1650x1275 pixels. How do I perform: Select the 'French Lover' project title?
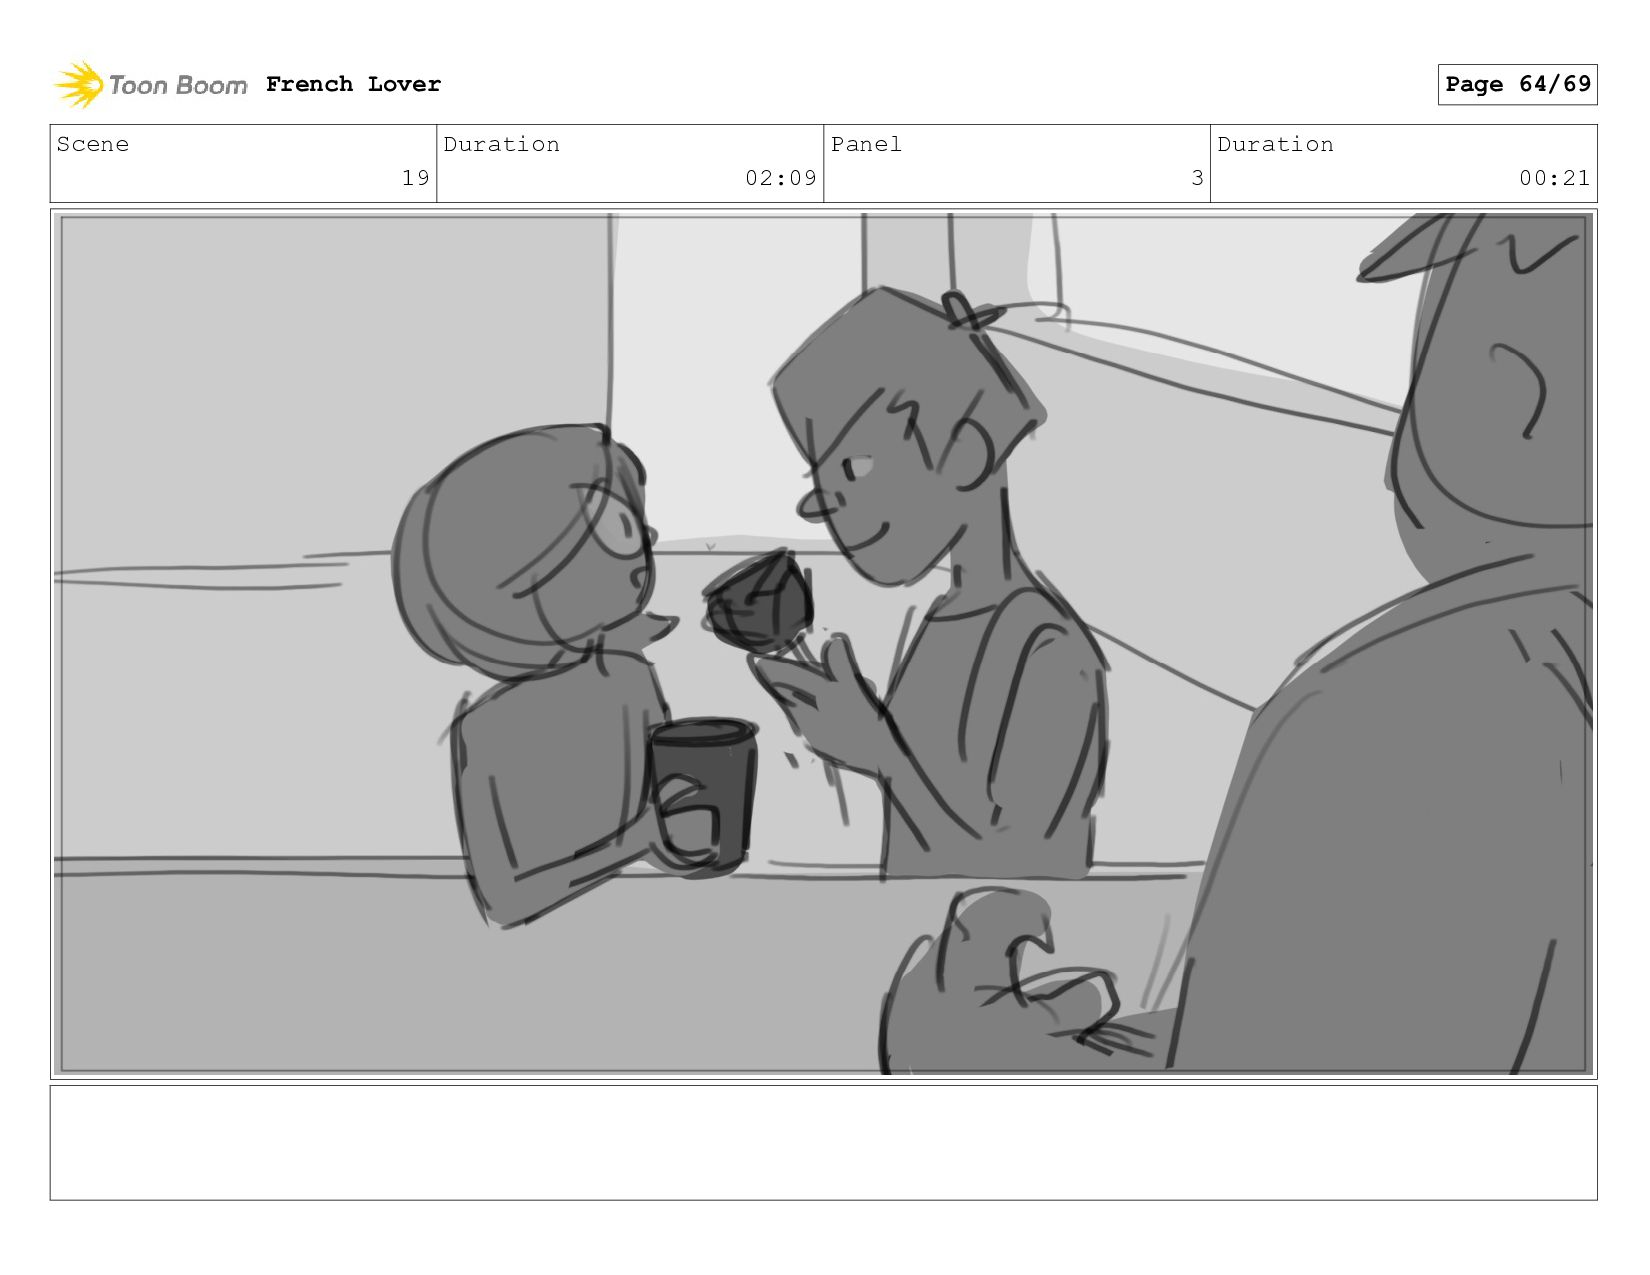click(353, 84)
